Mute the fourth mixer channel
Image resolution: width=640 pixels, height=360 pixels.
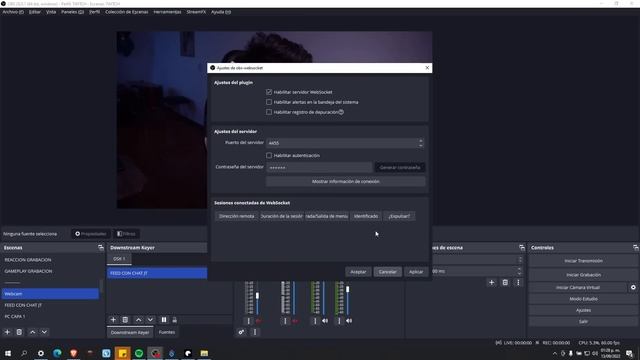tap(349, 321)
